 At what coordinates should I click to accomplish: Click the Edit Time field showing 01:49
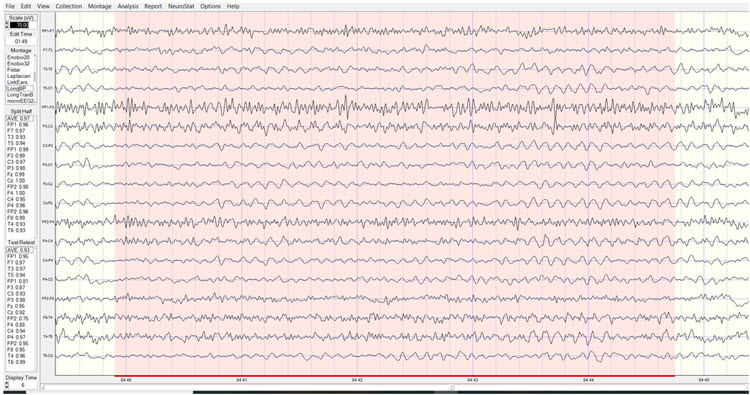21,42
